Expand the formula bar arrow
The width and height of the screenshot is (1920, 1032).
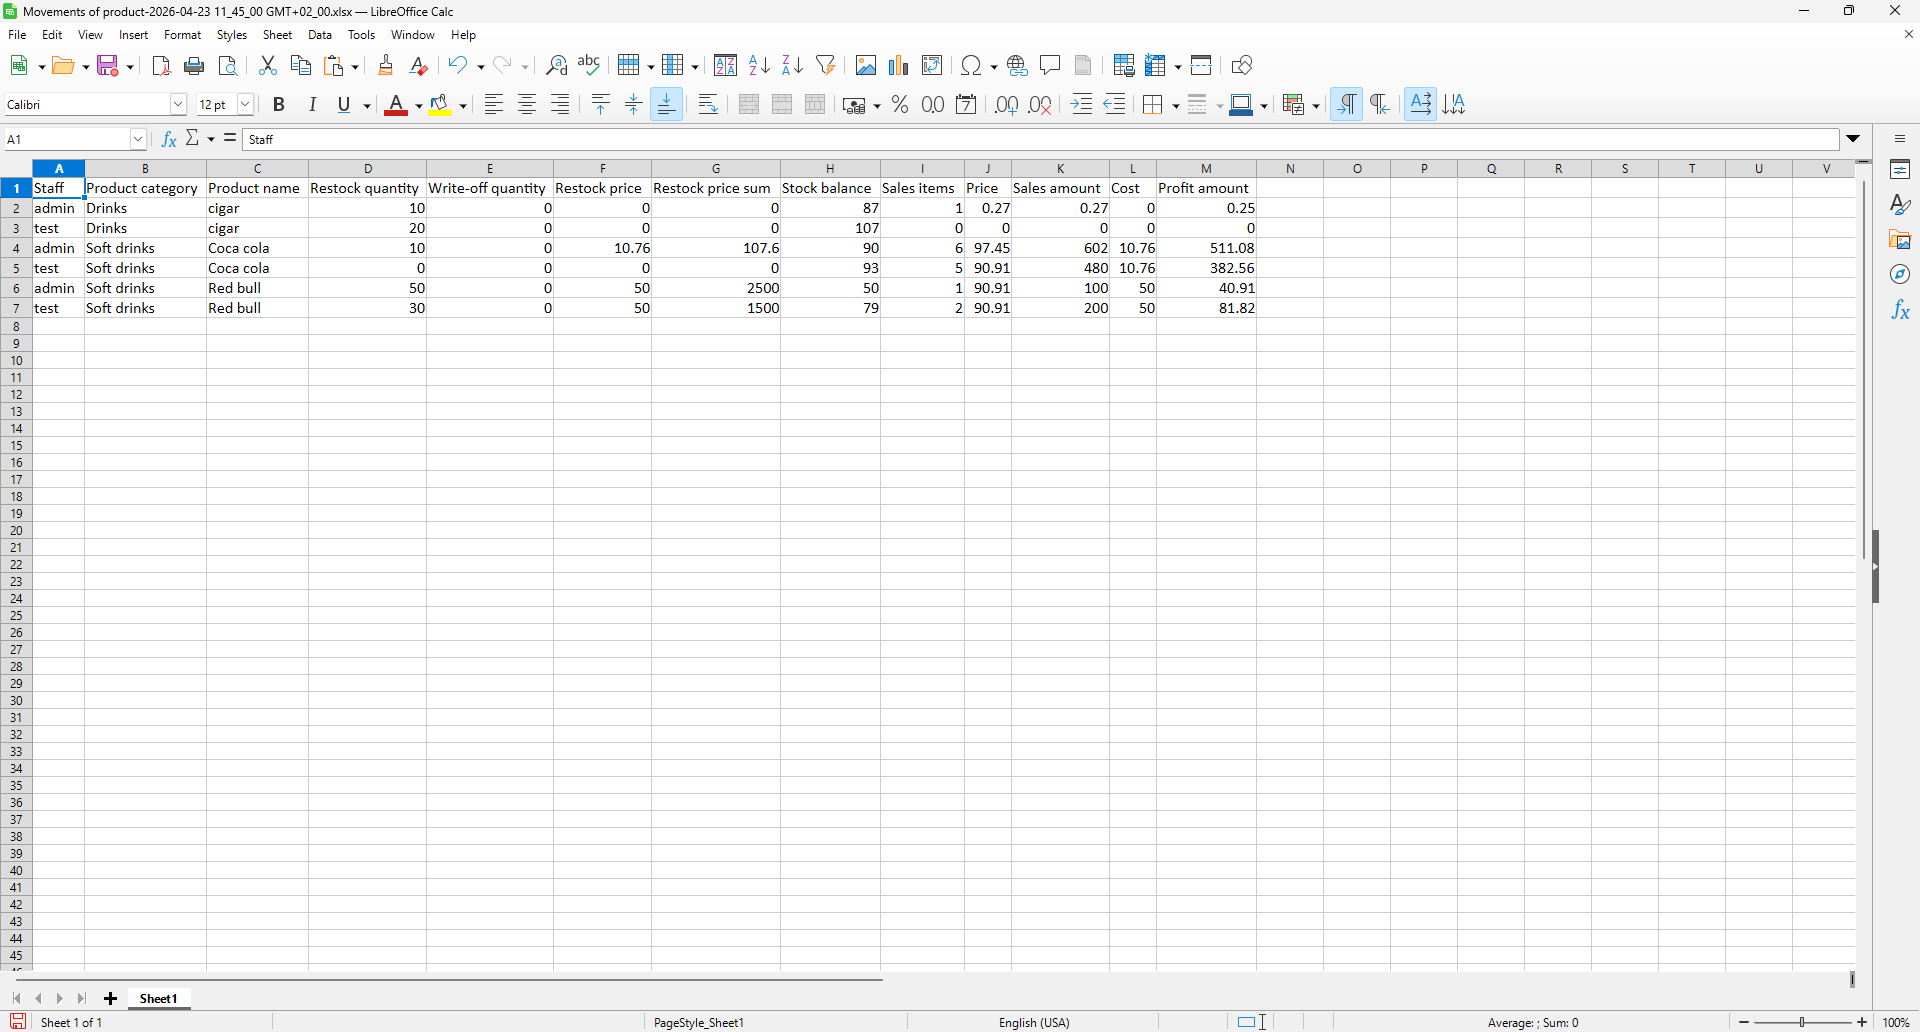point(1853,139)
